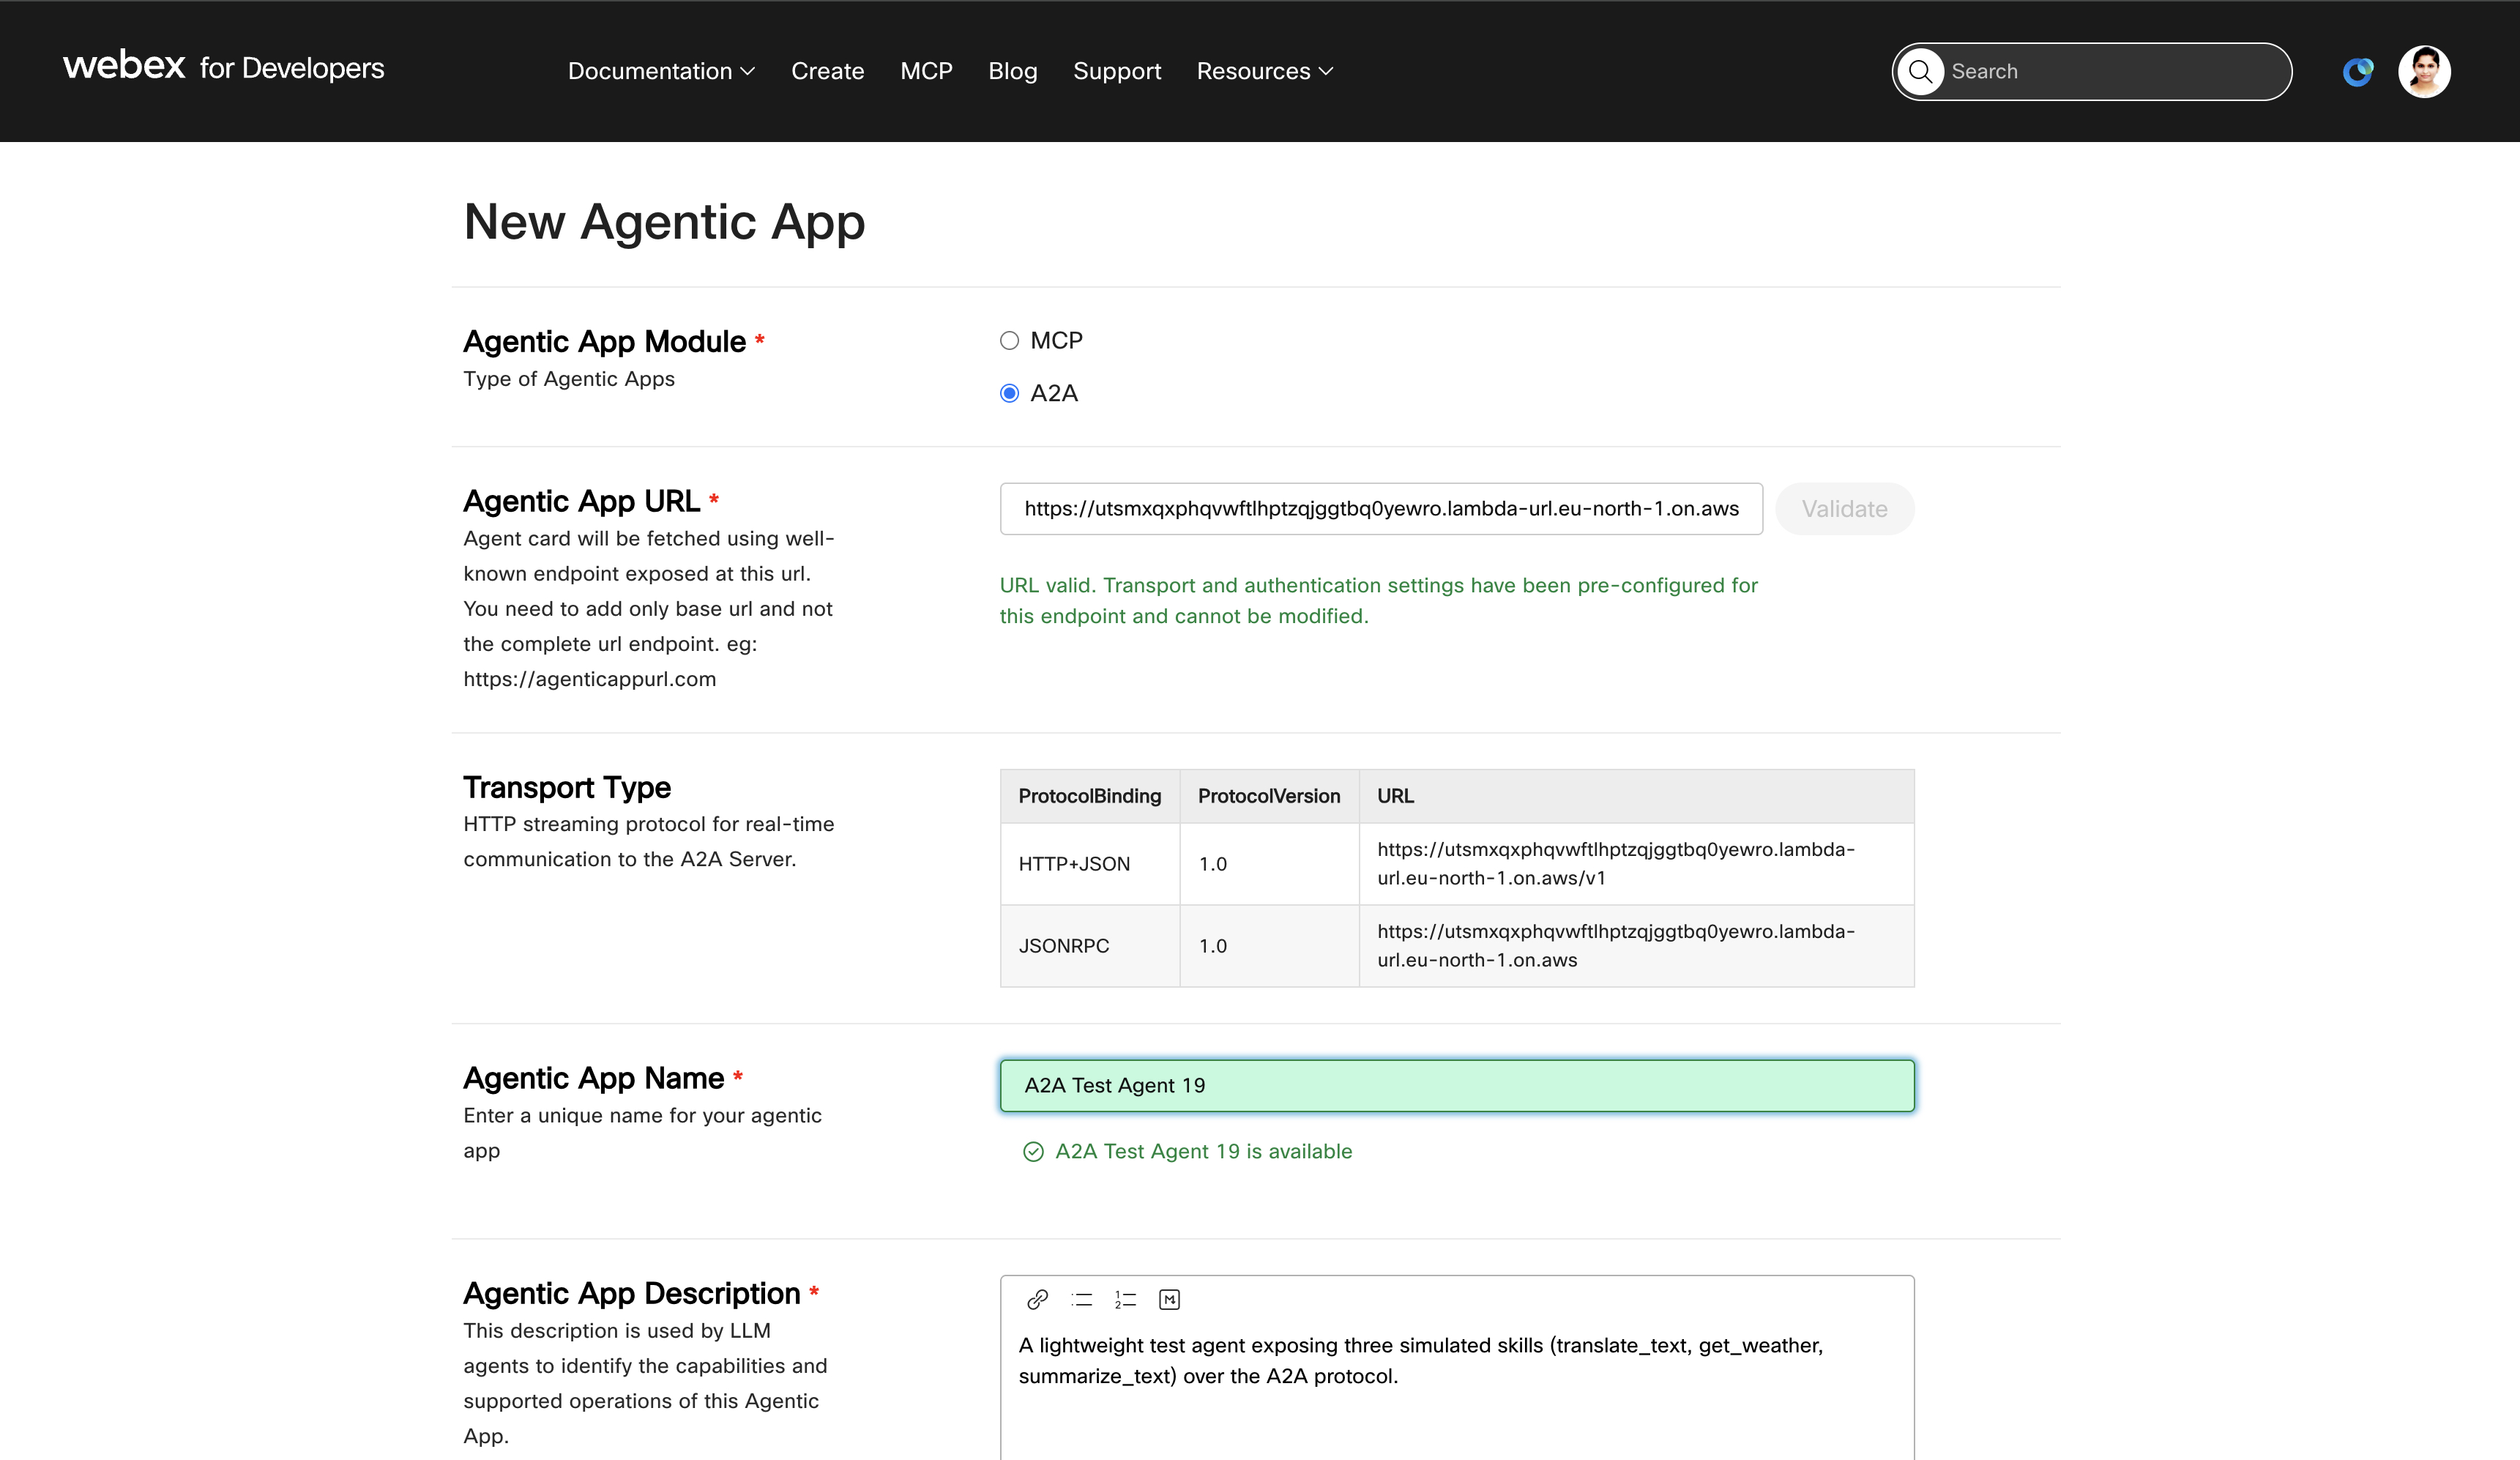Apply bulleted list in description editor
The height and width of the screenshot is (1460, 2520).
click(1081, 1299)
